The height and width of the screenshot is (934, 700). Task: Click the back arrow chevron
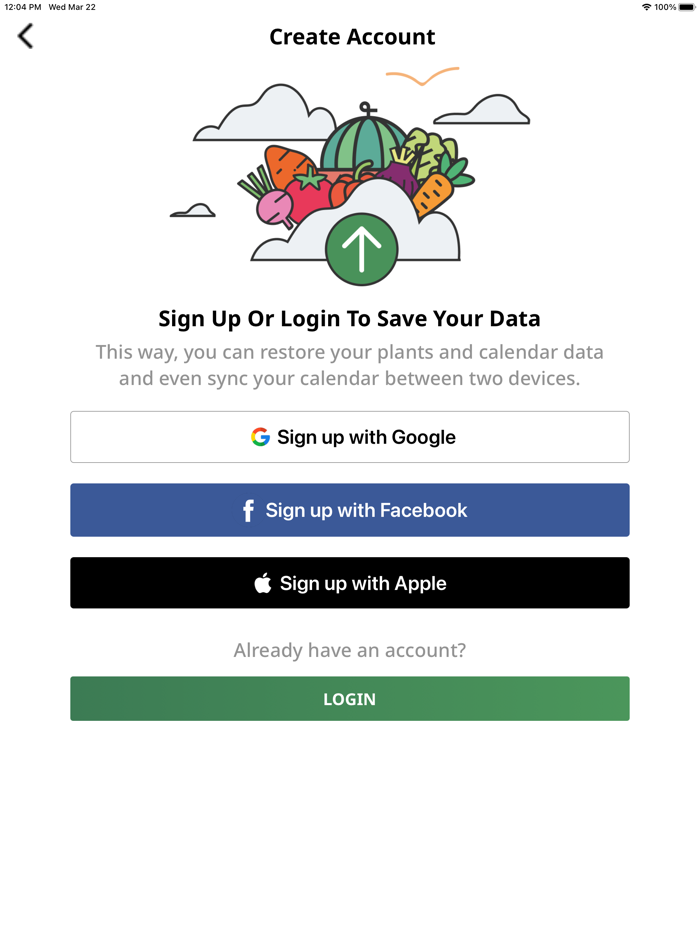coord(24,36)
